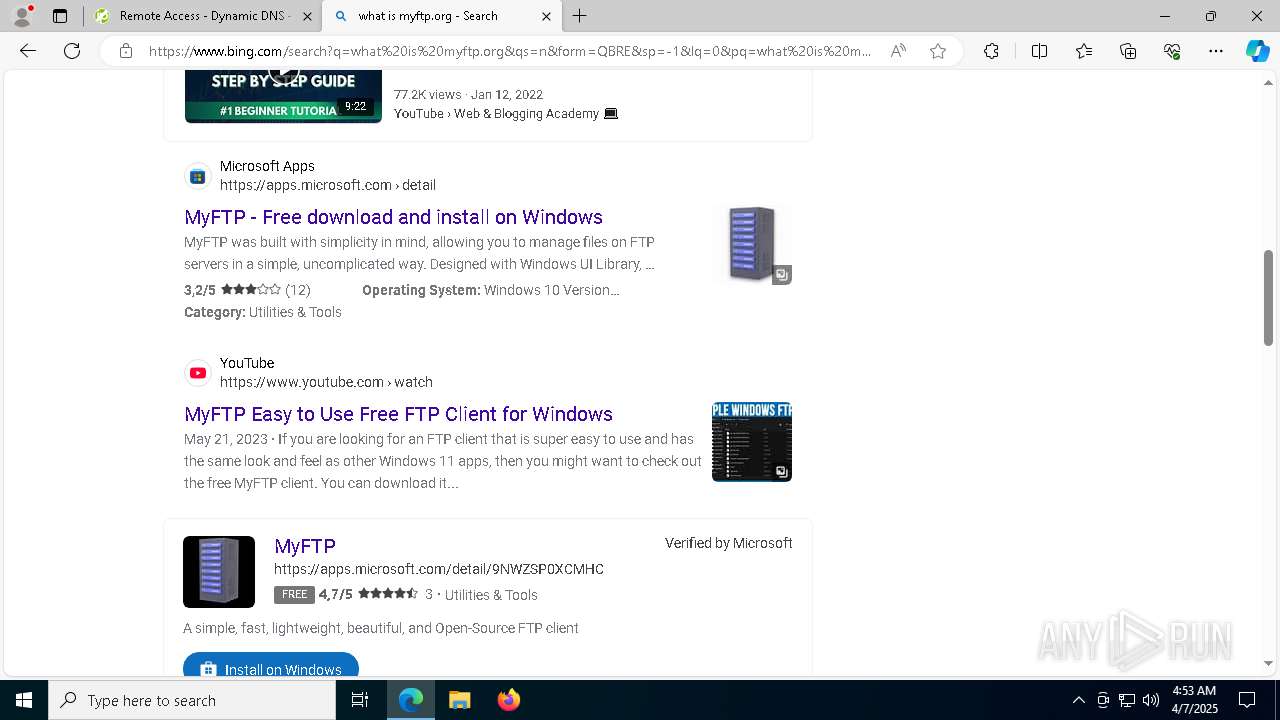
Task: Click the FREE badge
Action: (x=294, y=594)
